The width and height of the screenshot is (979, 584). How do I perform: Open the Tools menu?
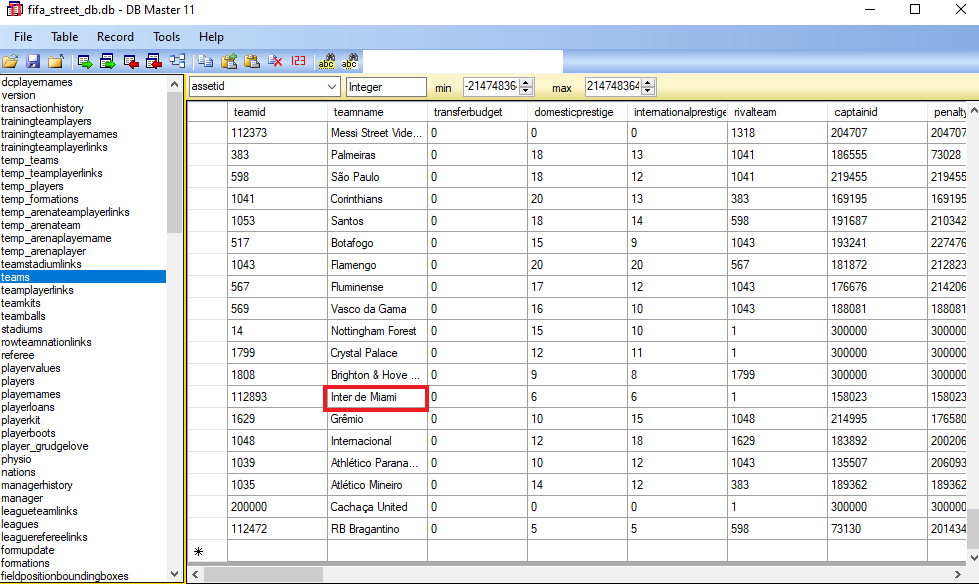pos(167,37)
